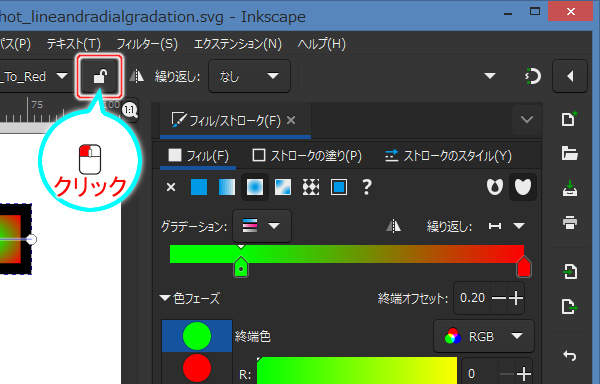The width and height of the screenshot is (600, 384).
Task: Maximize the Inkscape window
Action: pos(535,11)
